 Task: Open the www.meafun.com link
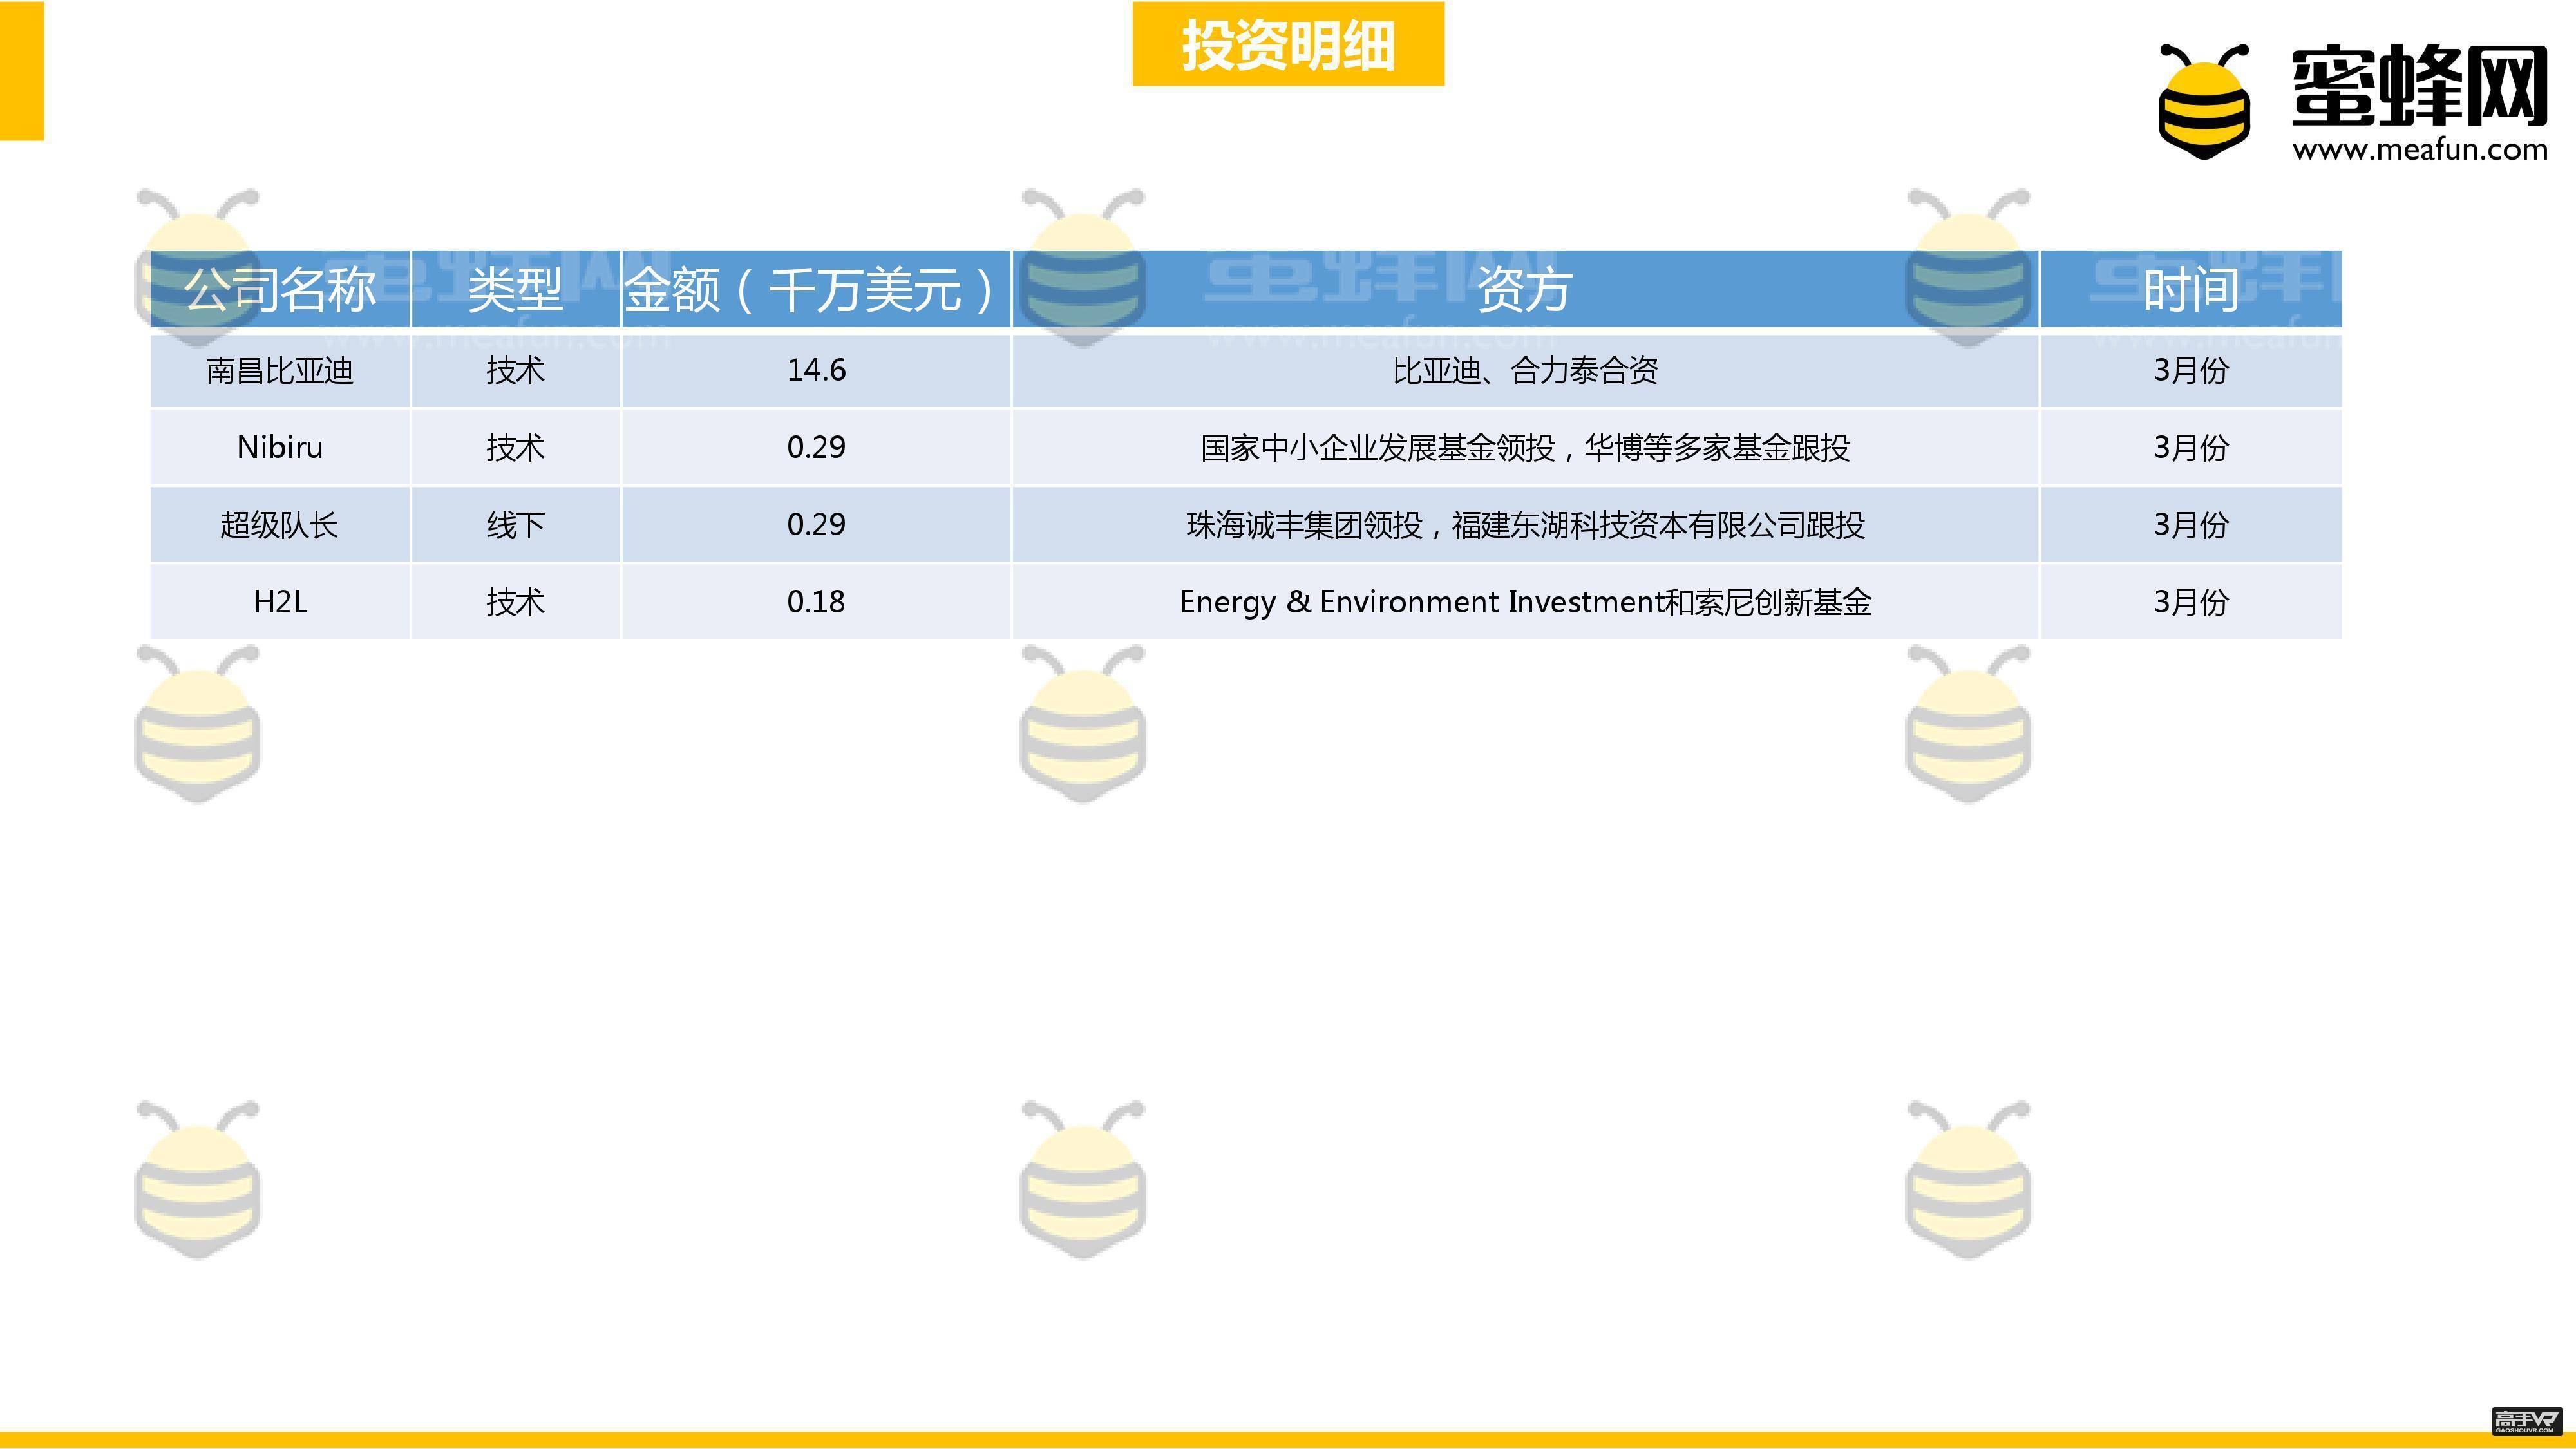click(x=2420, y=150)
